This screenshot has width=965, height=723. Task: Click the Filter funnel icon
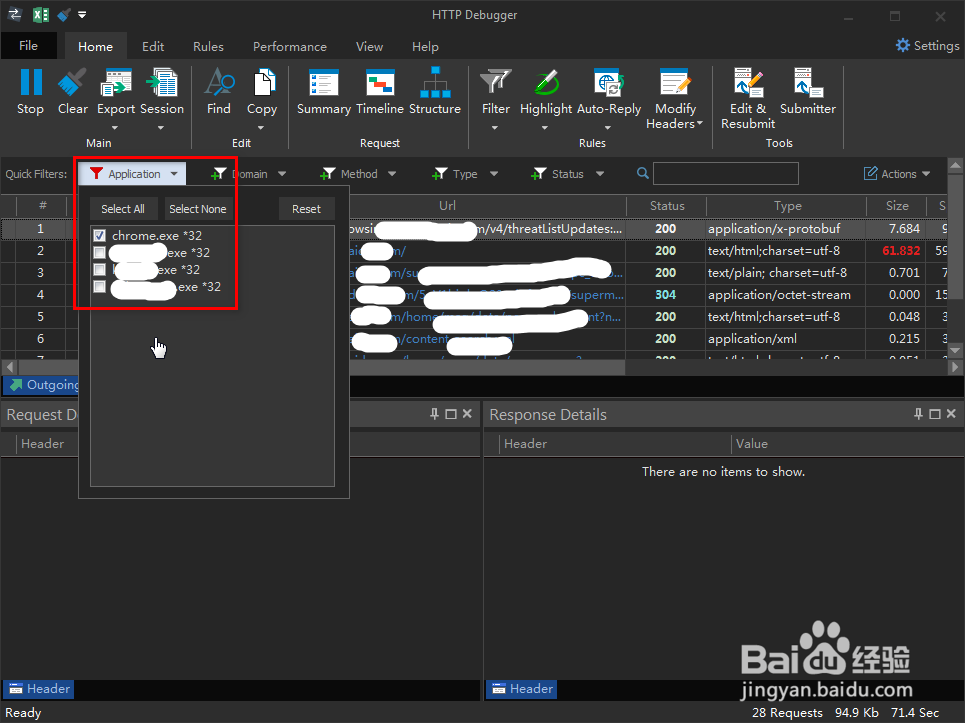pyautogui.click(x=495, y=83)
